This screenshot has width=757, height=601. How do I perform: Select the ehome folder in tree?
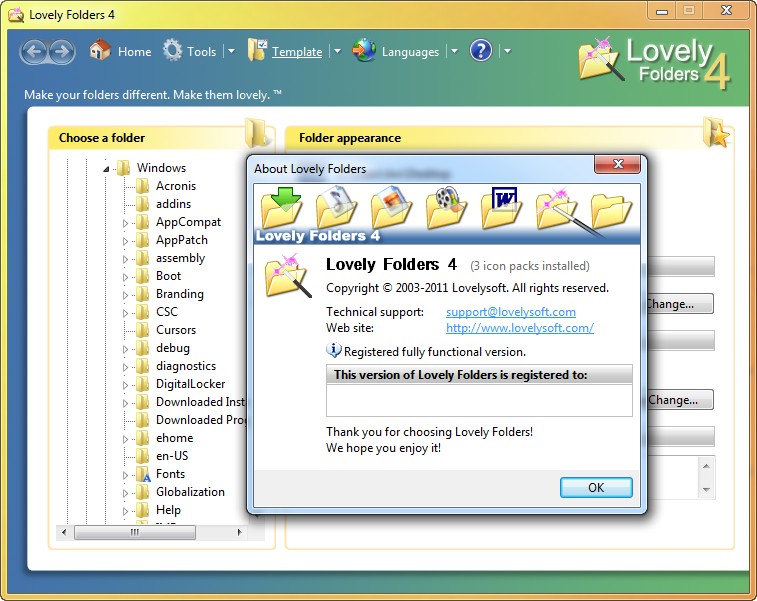click(174, 438)
